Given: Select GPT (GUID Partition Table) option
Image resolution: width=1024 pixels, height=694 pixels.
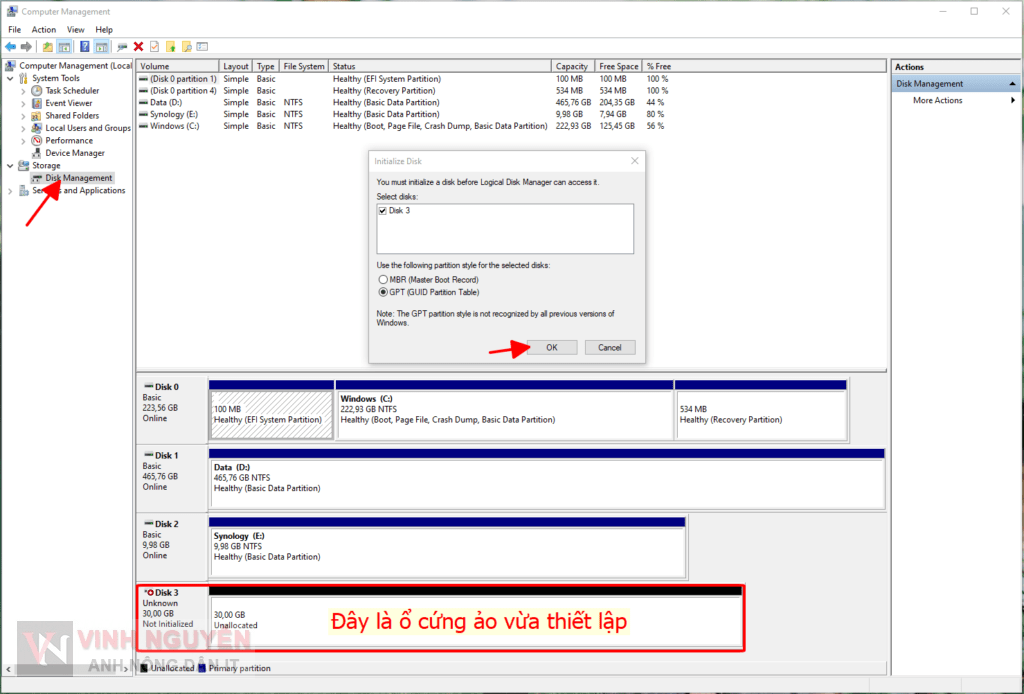Looking at the screenshot, I should pyautogui.click(x=383, y=293).
